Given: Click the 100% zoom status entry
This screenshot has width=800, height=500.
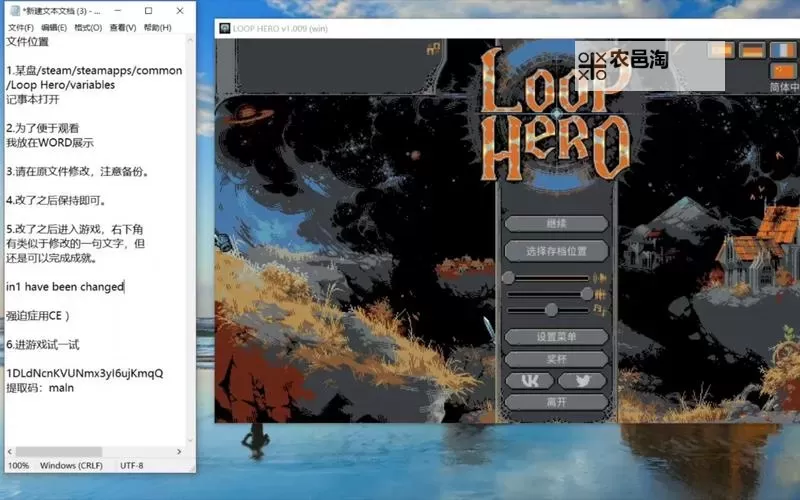Looking at the screenshot, I should tap(18, 465).
